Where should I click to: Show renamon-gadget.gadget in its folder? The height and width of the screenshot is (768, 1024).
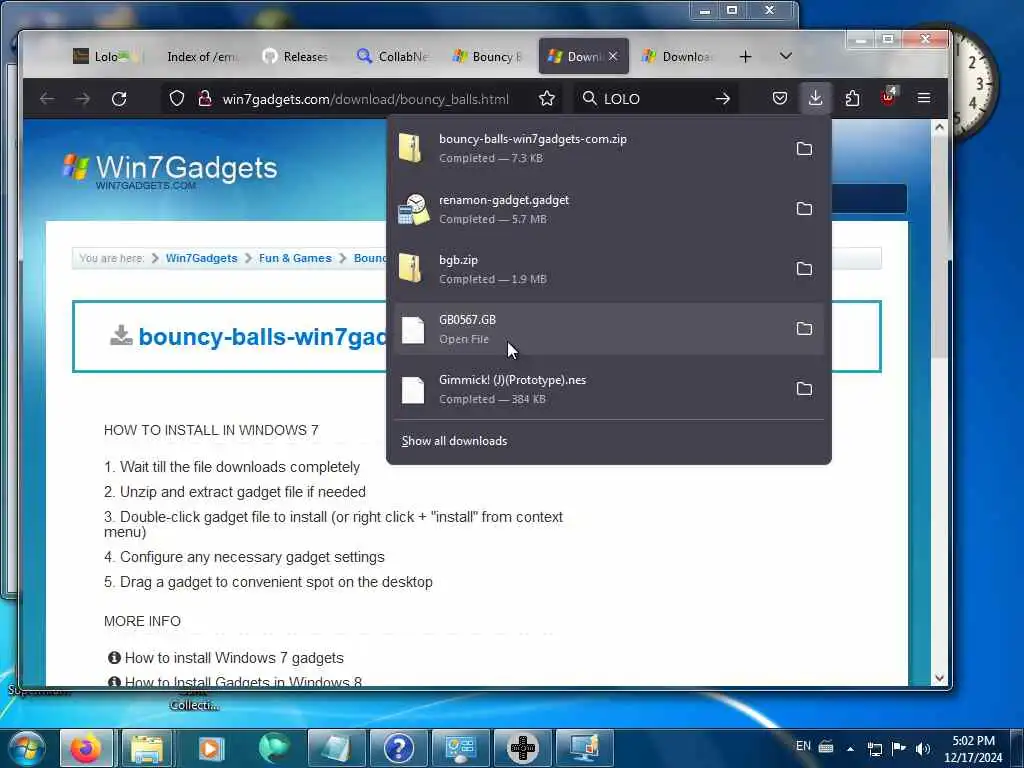coord(804,209)
